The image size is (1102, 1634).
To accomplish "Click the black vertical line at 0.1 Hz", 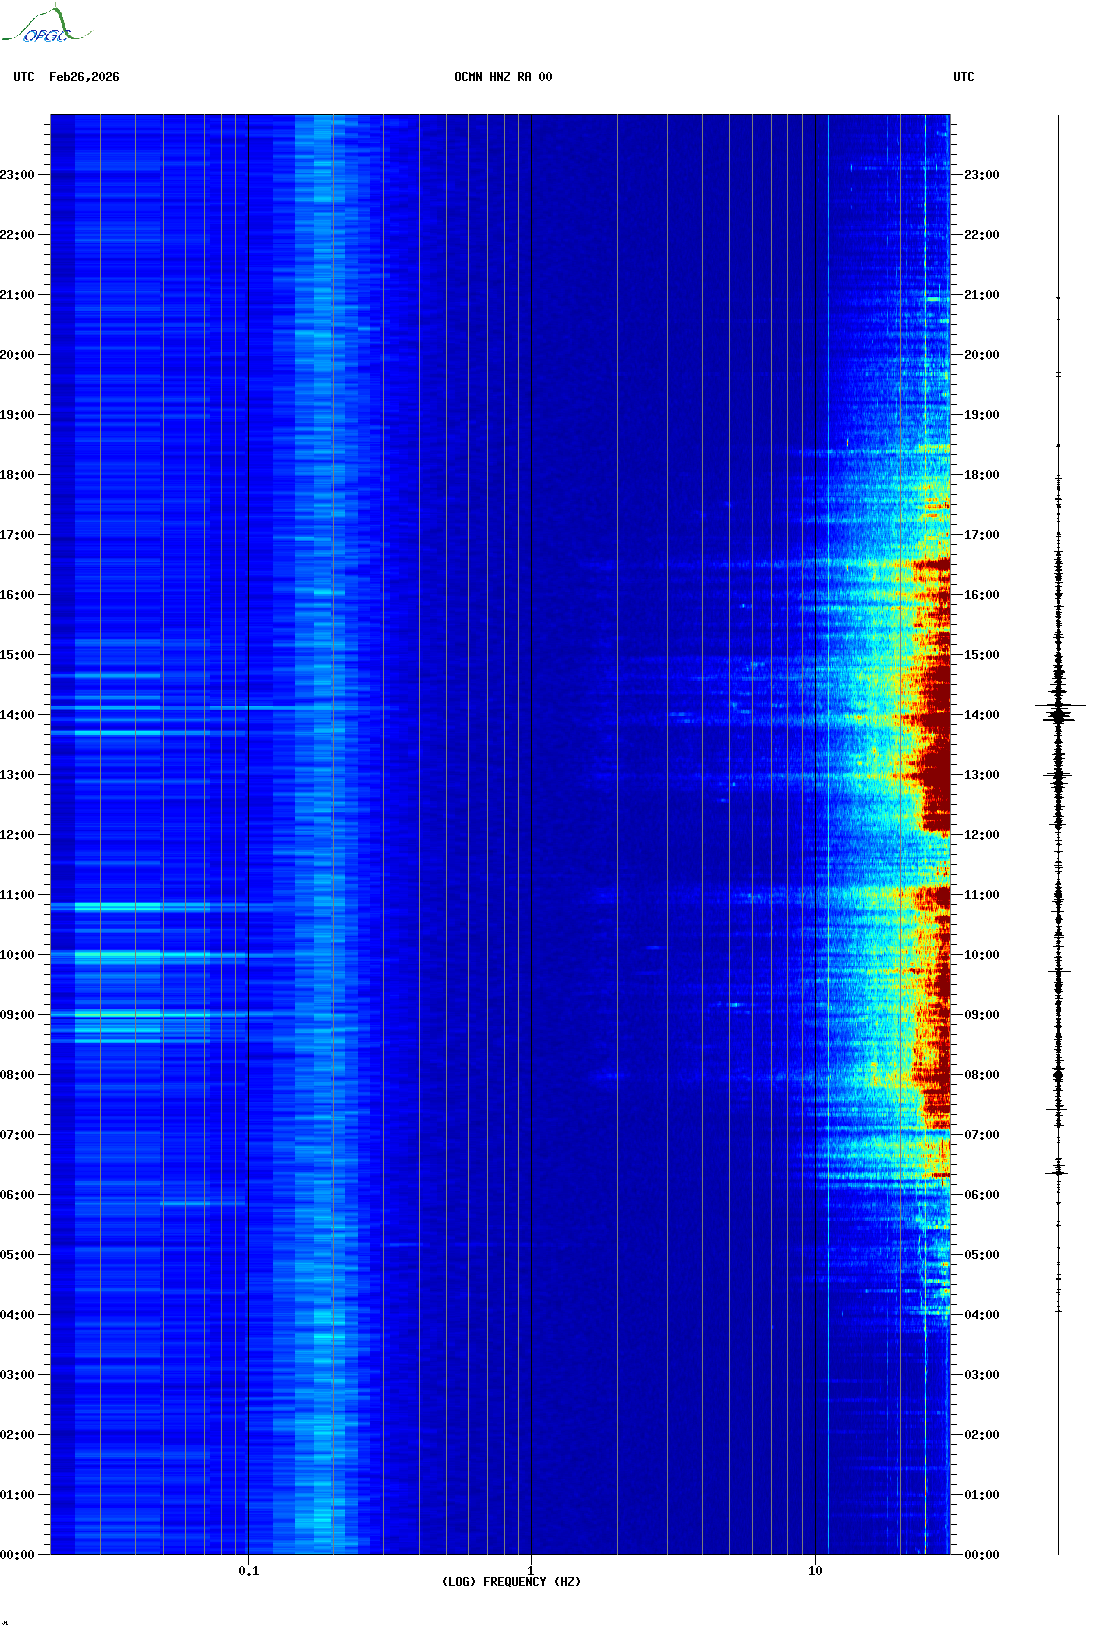I will (x=248, y=835).
